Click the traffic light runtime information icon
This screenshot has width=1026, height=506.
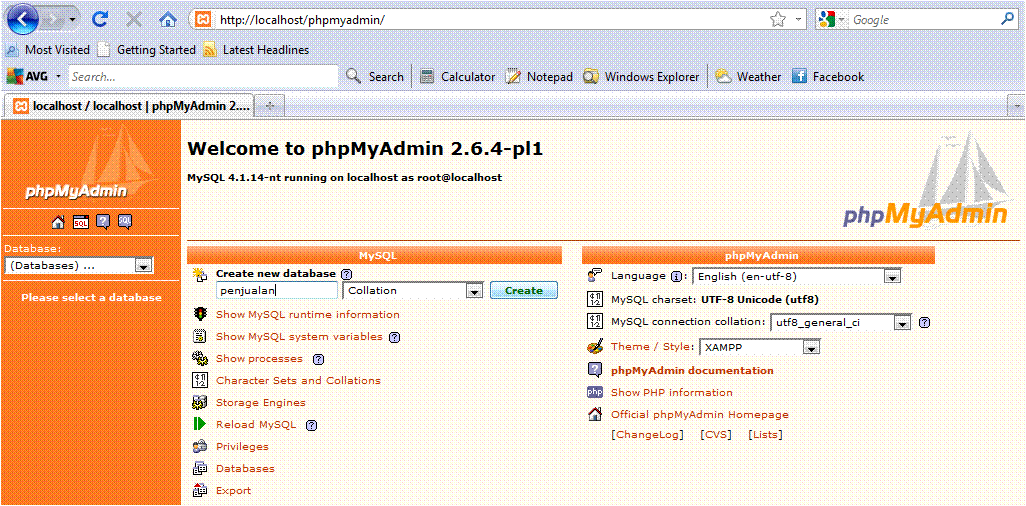[x=200, y=314]
